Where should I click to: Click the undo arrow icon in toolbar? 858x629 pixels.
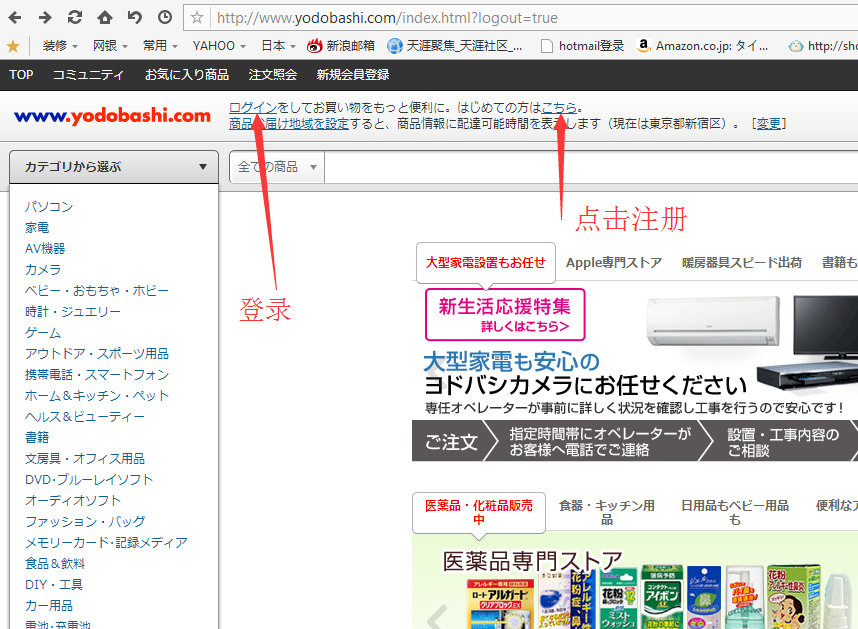134,18
